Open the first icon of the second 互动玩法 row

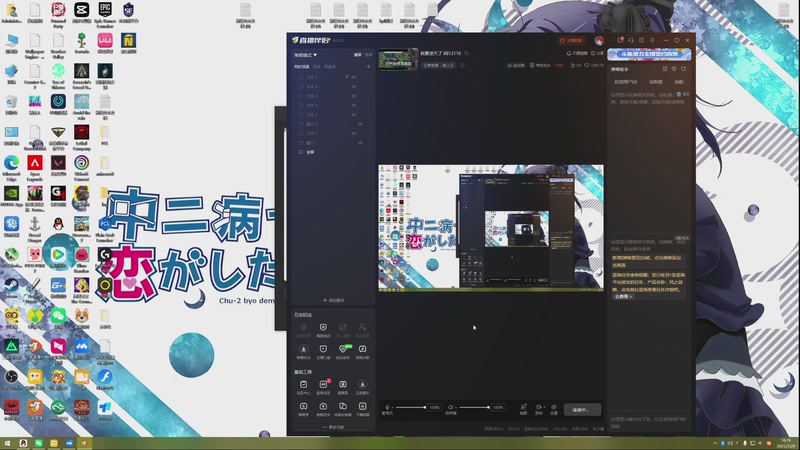[304, 351]
